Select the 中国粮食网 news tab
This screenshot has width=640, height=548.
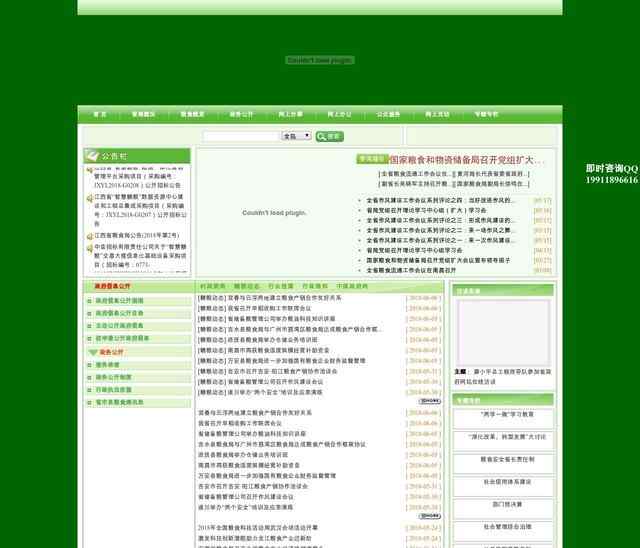coord(352,286)
